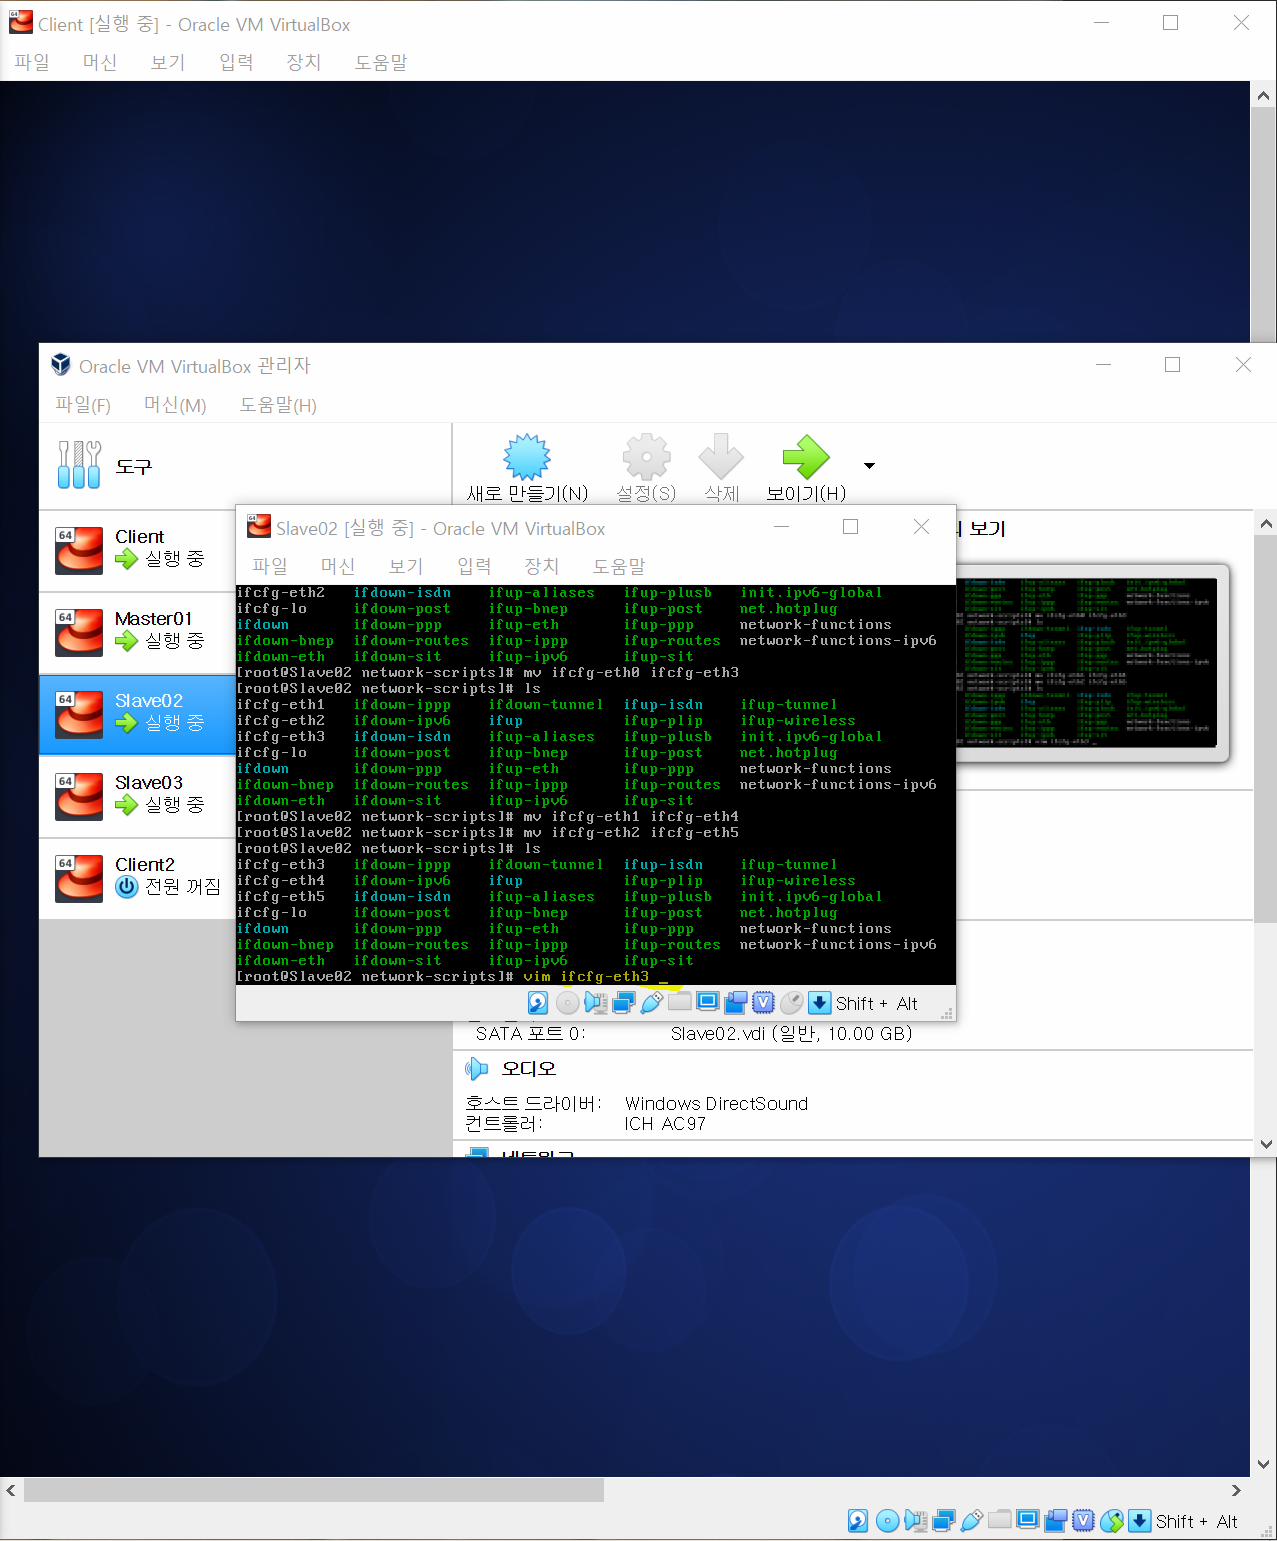Click network indicator in Slave02 status bar
This screenshot has height=1541, width=1277.
624,1002
